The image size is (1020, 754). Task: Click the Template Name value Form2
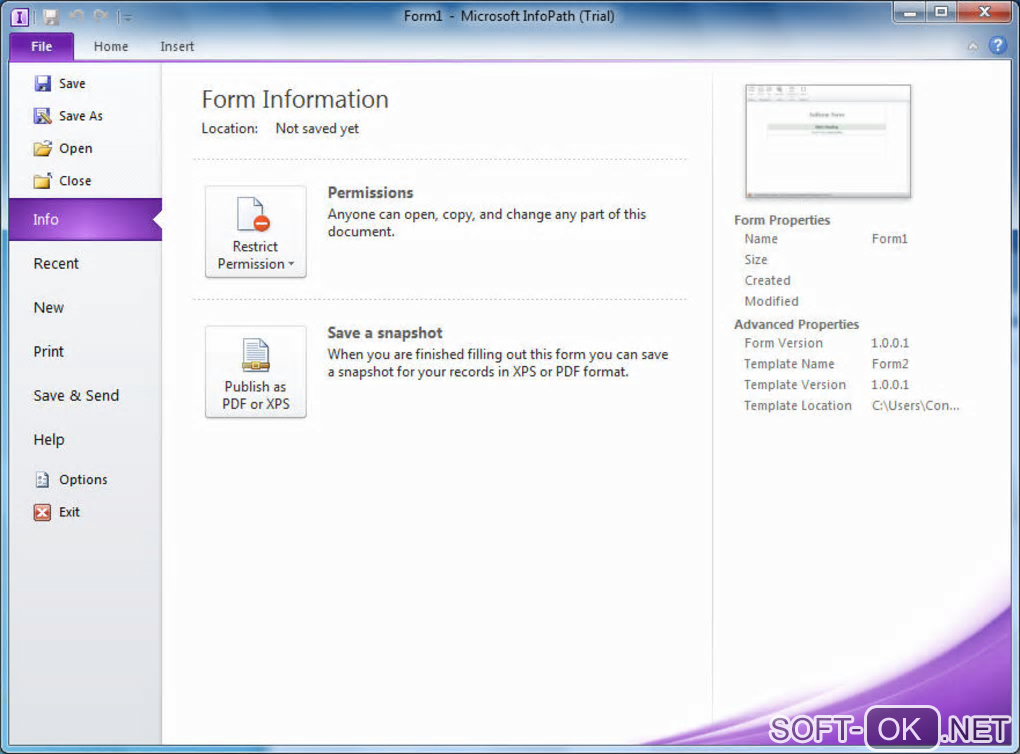point(890,364)
